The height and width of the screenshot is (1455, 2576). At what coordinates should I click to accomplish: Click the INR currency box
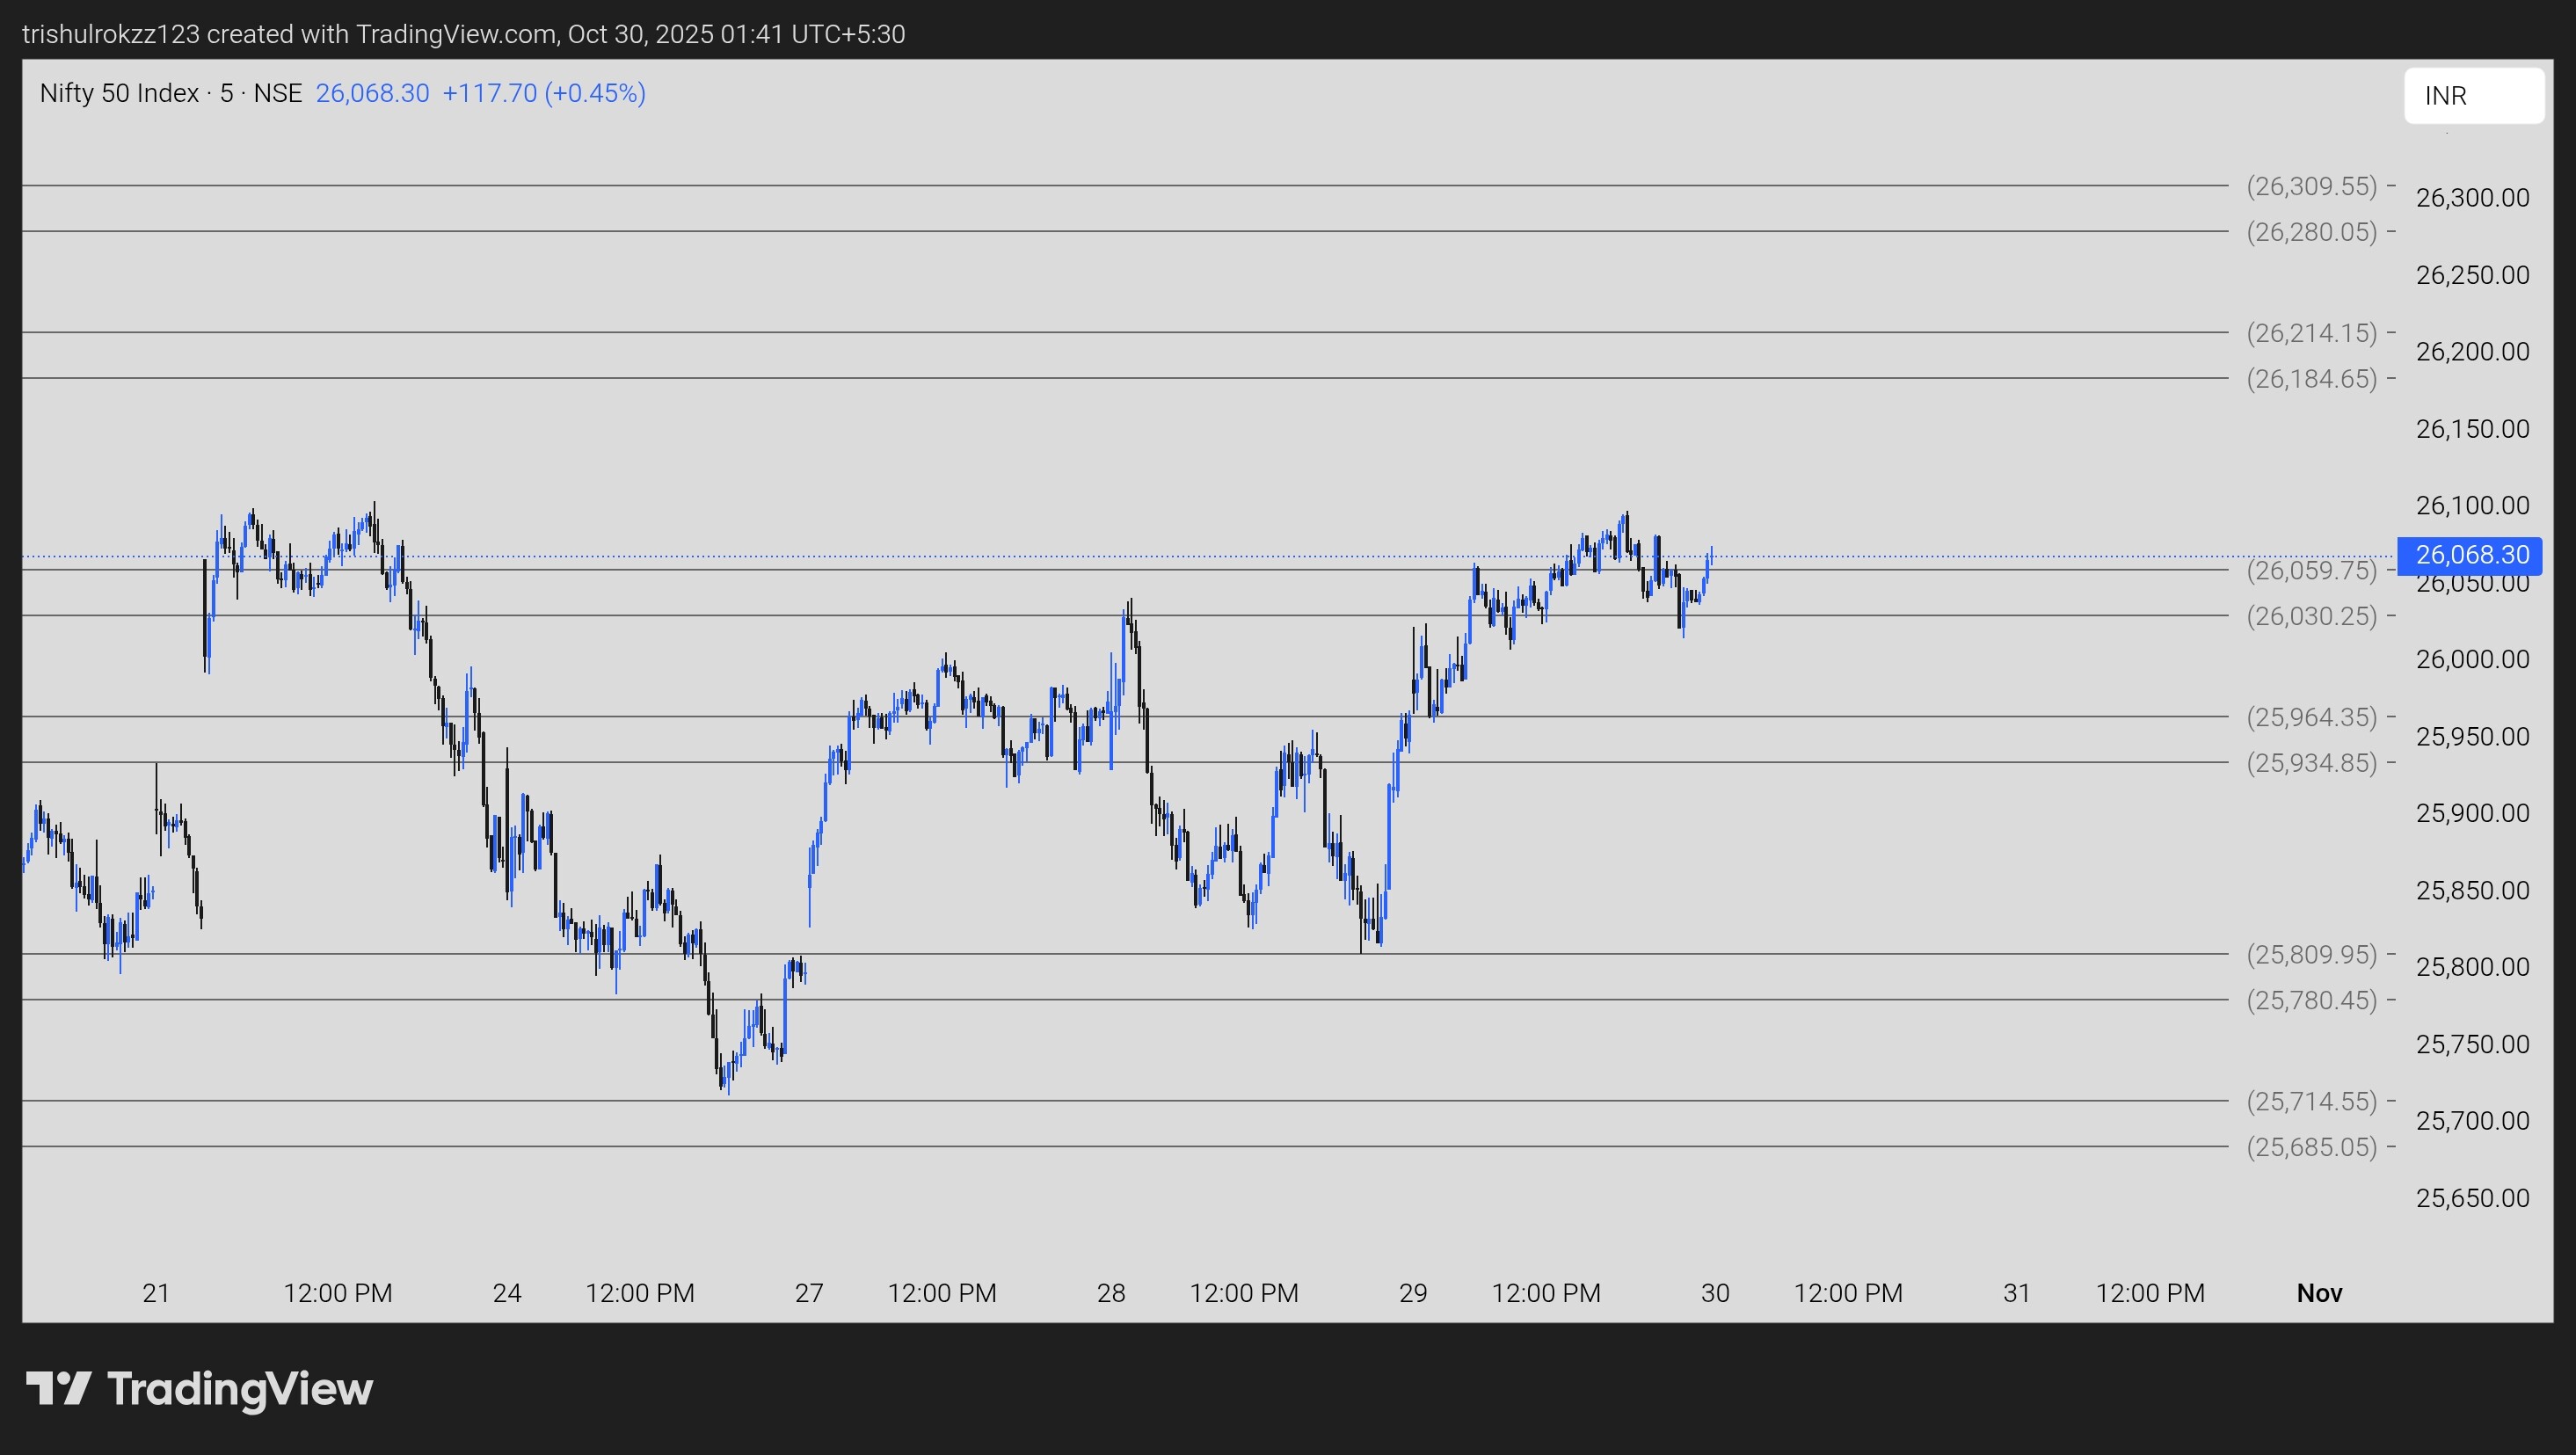[x=2472, y=96]
